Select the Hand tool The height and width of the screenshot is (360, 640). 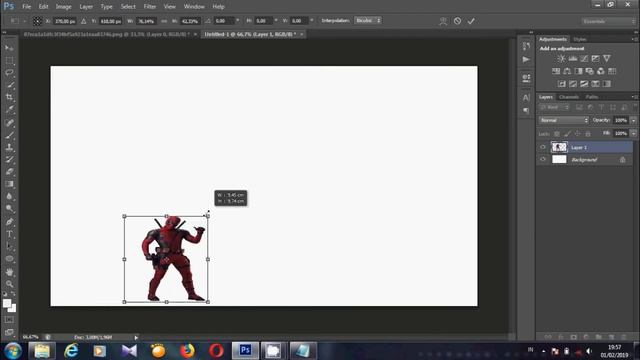coord(9,272)
